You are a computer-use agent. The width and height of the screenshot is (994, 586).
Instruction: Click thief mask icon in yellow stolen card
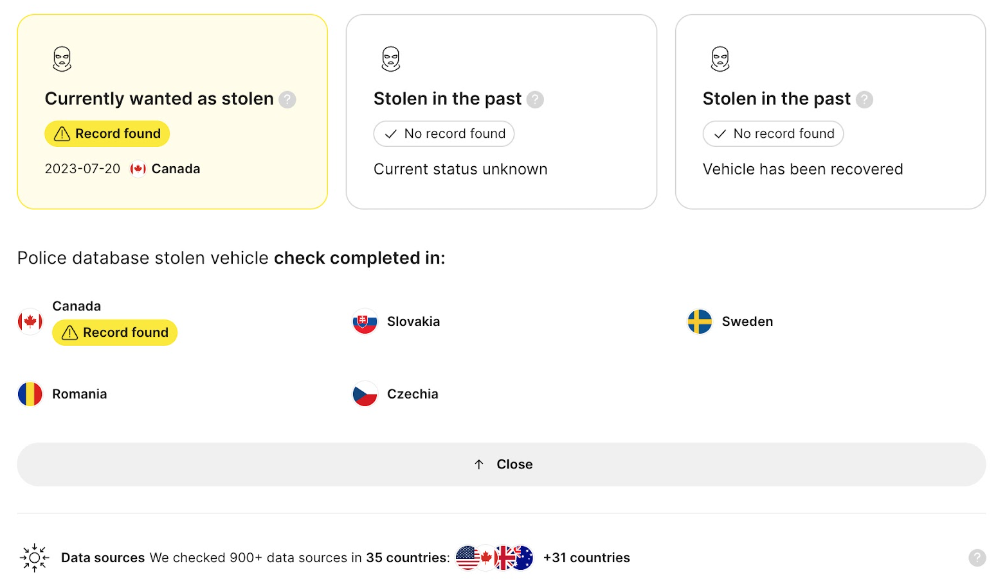tap(61, 59)
